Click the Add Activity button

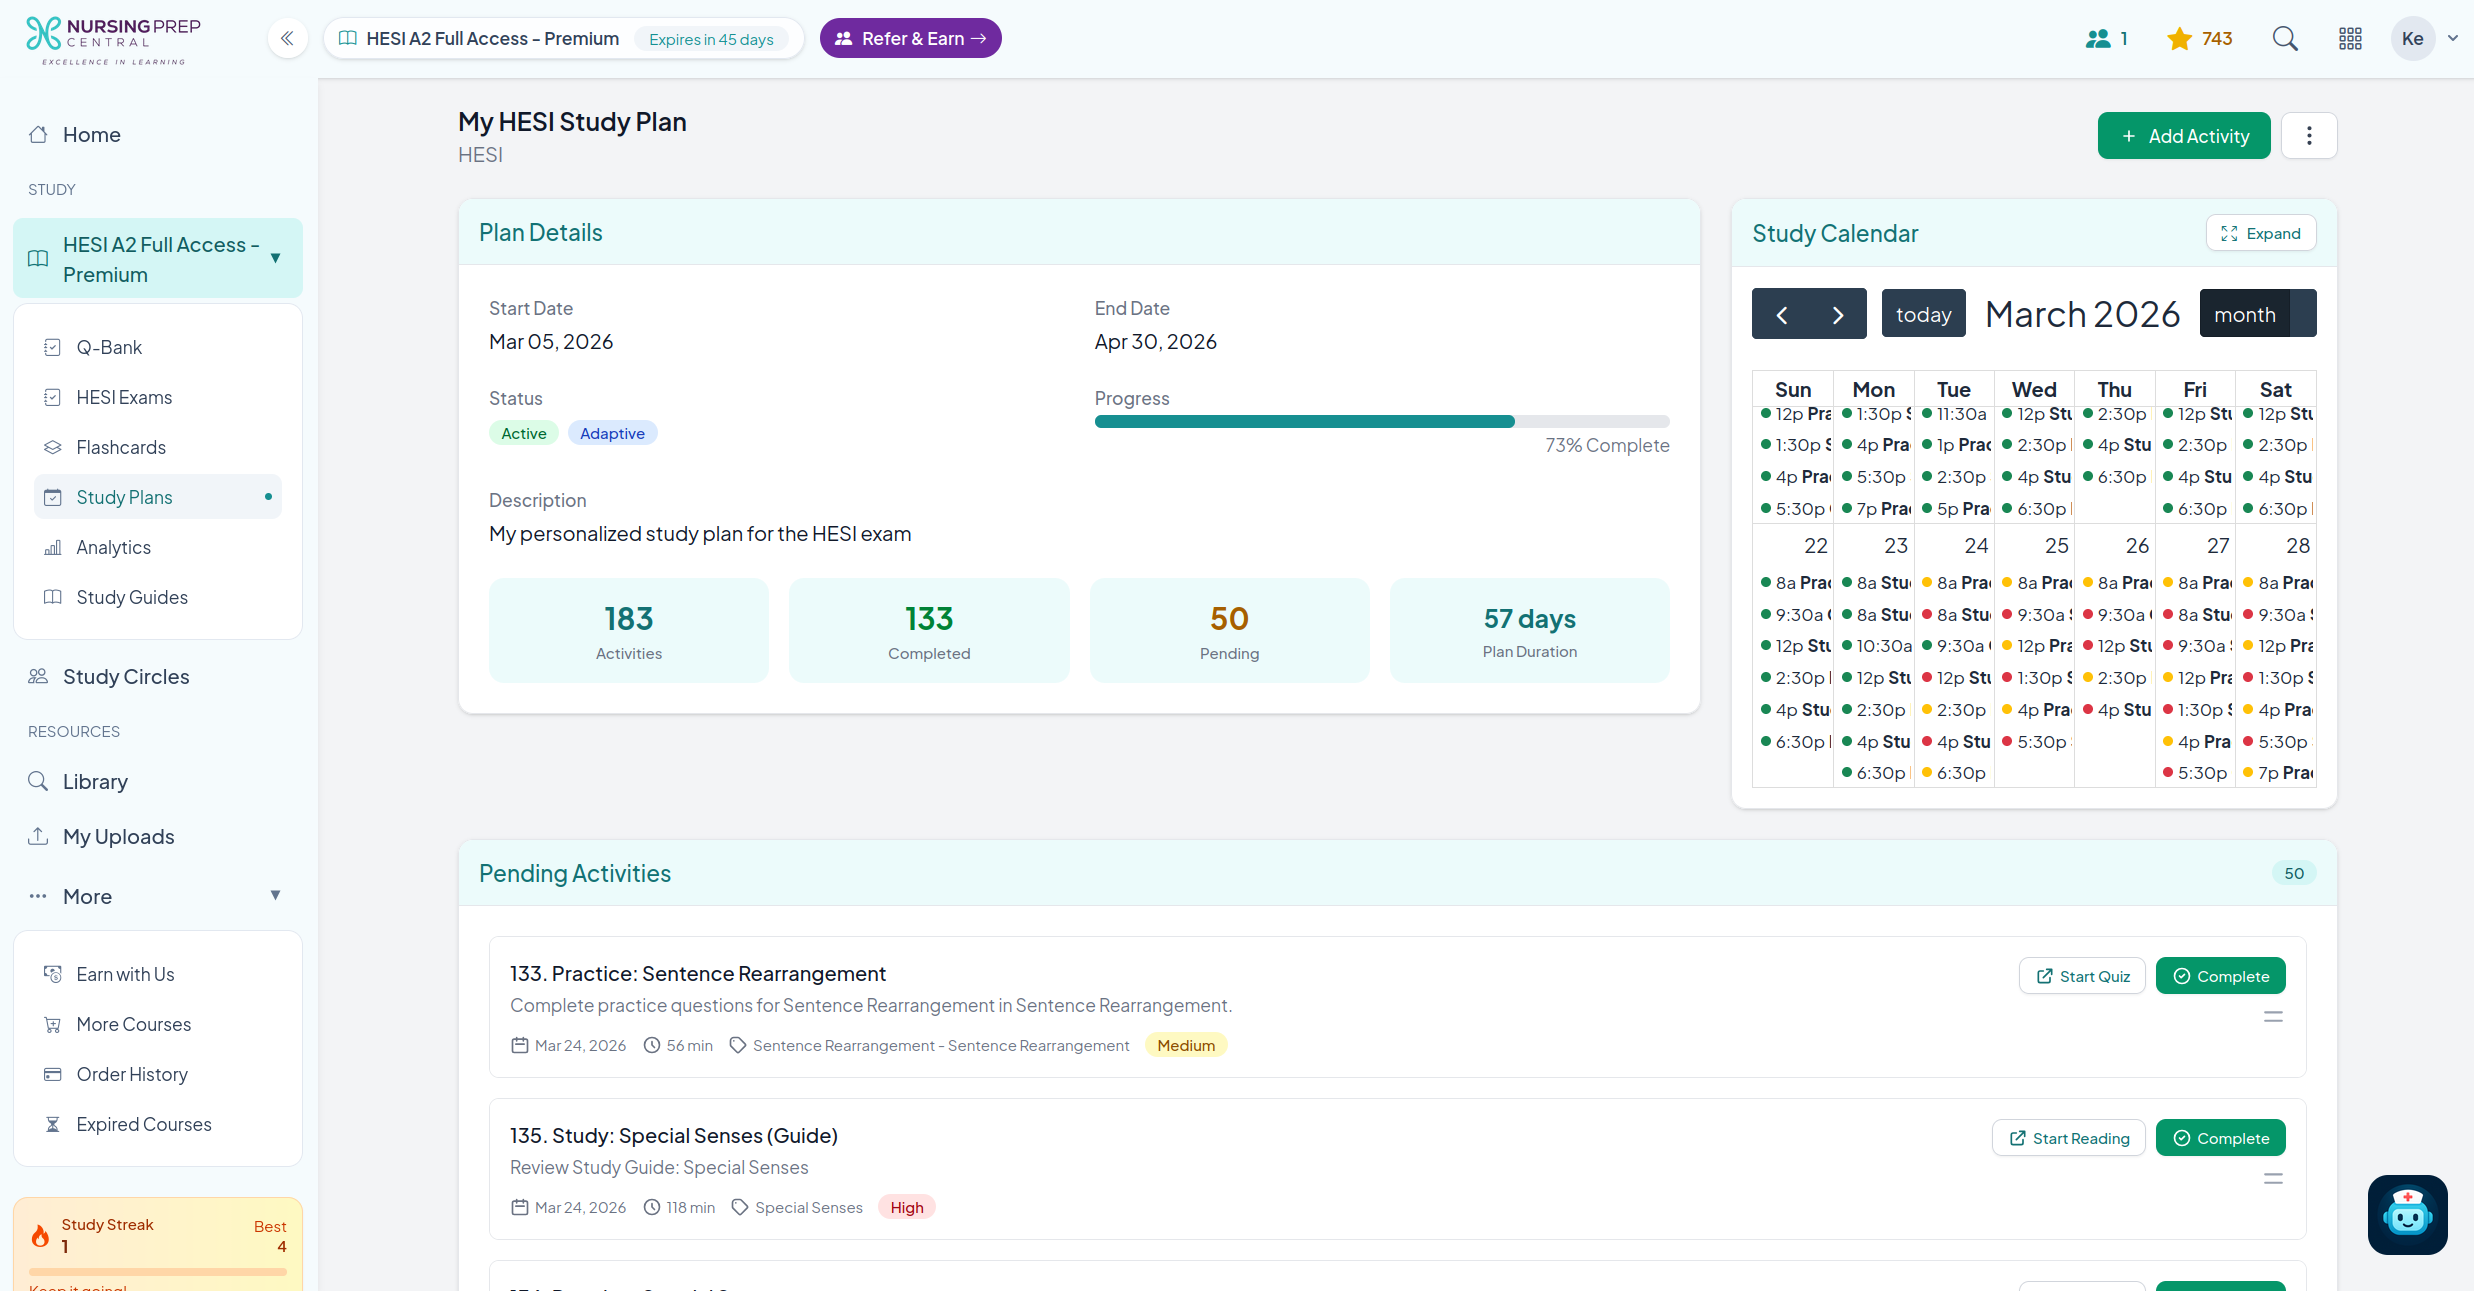pyautogui.click(x=2184, y=136)
